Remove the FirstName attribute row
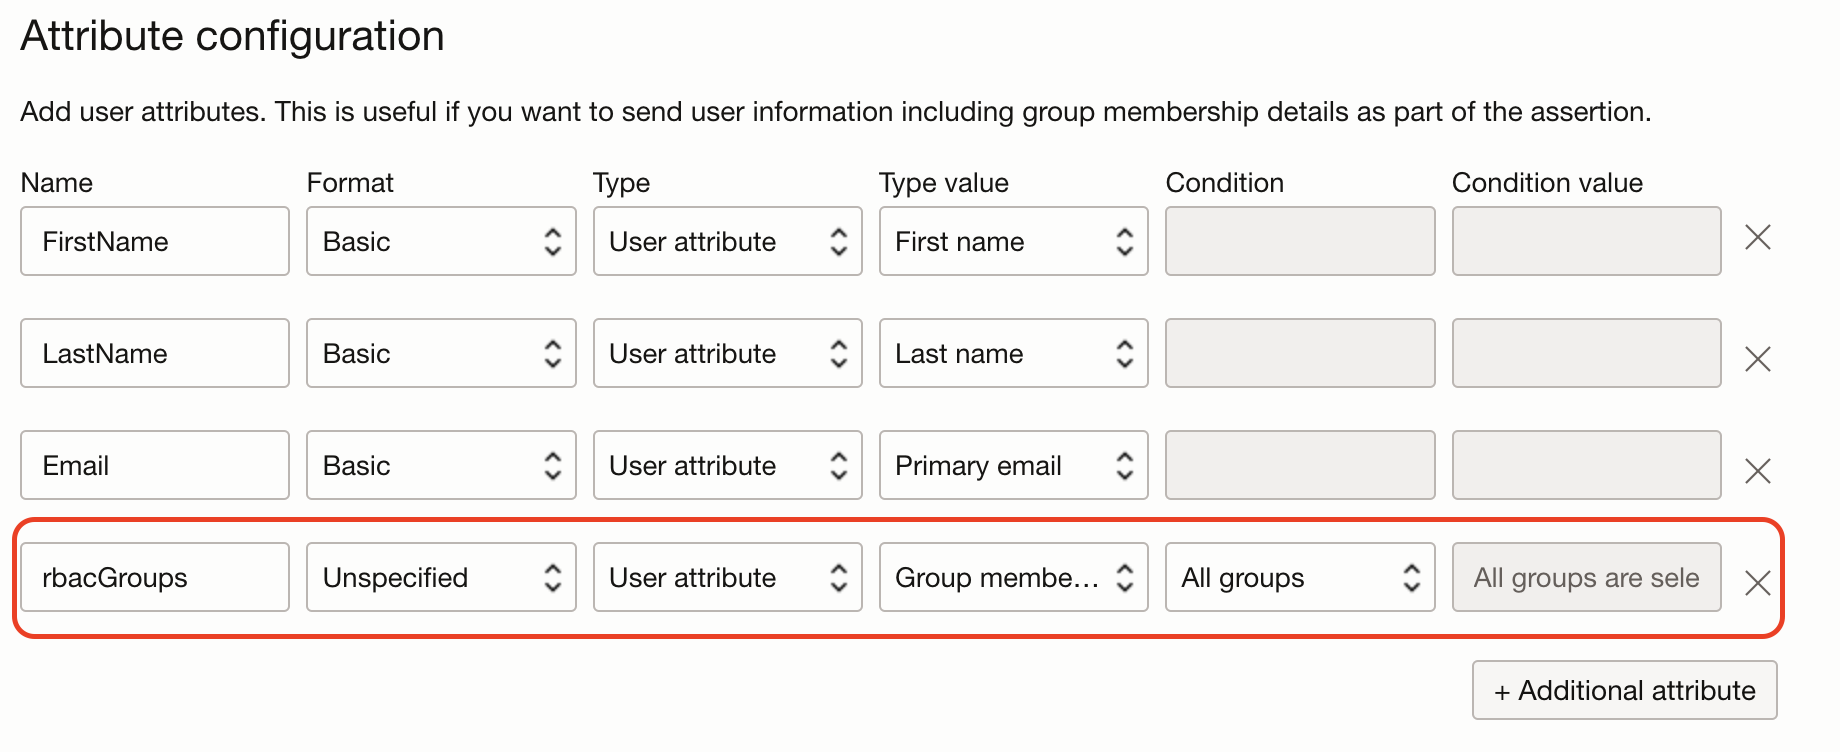This screenshot has height=752, width=1840. pyautogui.click(x=1757, y=238)
